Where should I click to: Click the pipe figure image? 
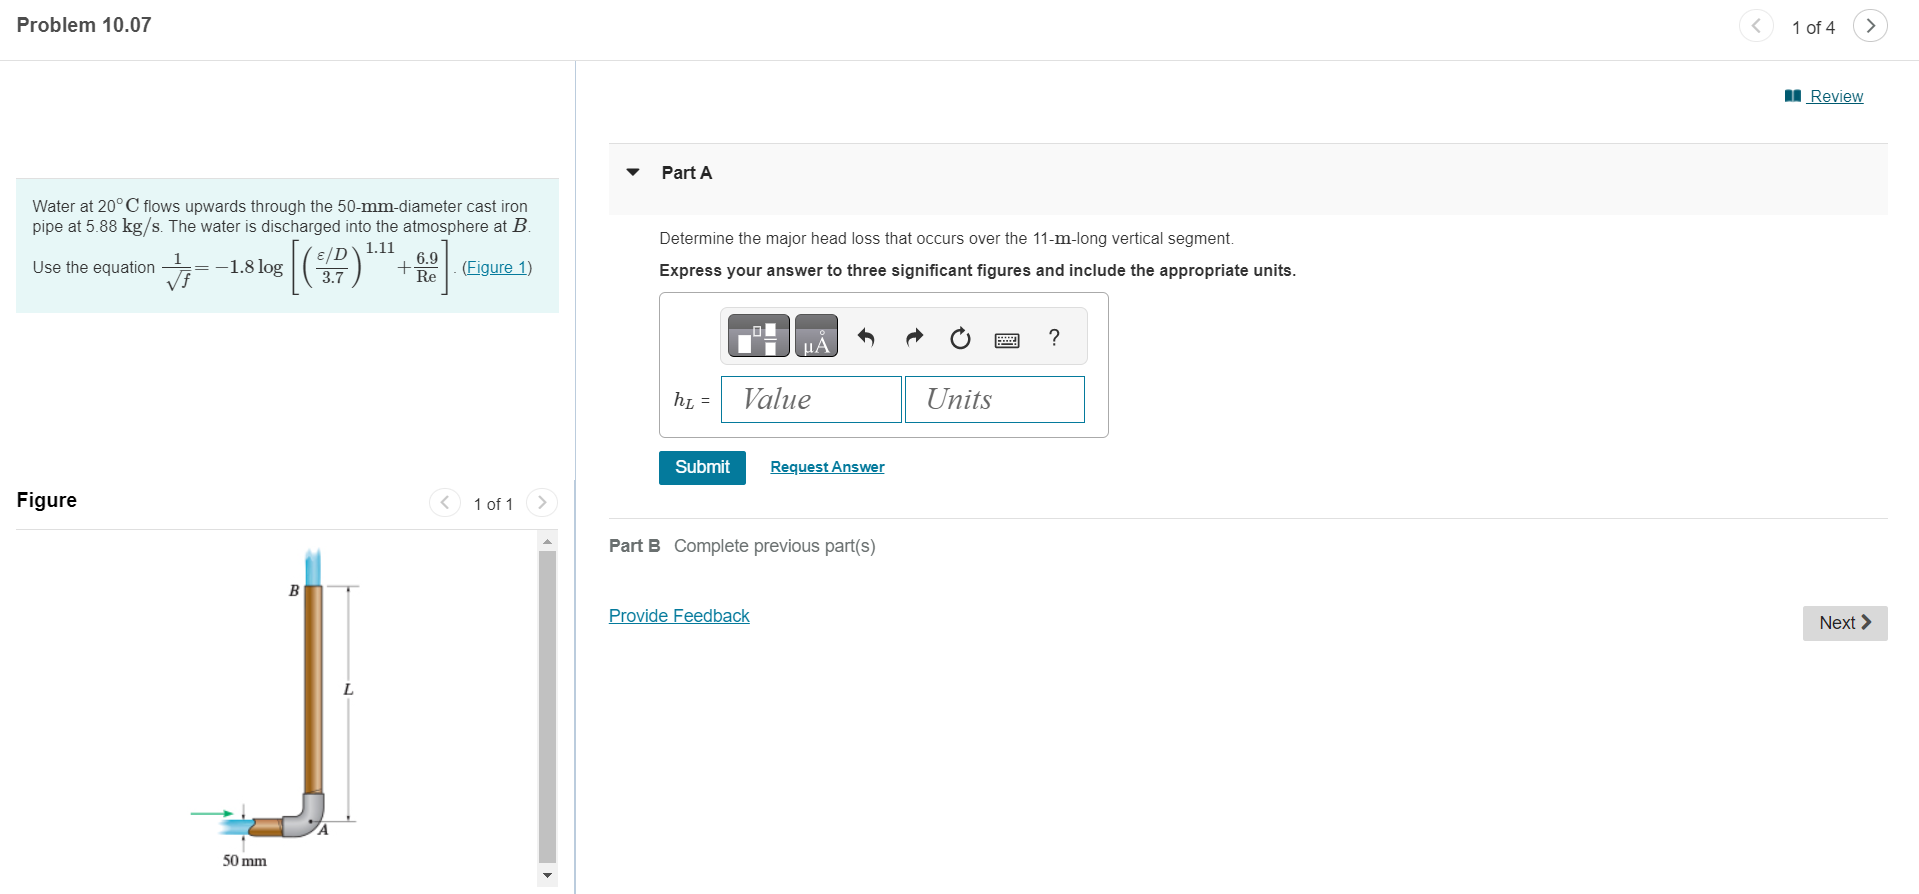pyautogui.click(x=275, y=708)
